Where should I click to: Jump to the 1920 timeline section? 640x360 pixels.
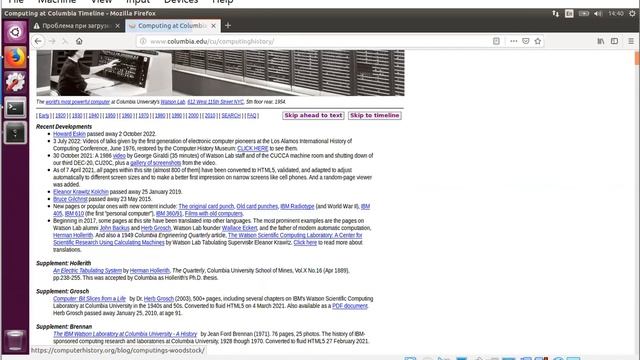pyautogui.click(x=60, y=116)
